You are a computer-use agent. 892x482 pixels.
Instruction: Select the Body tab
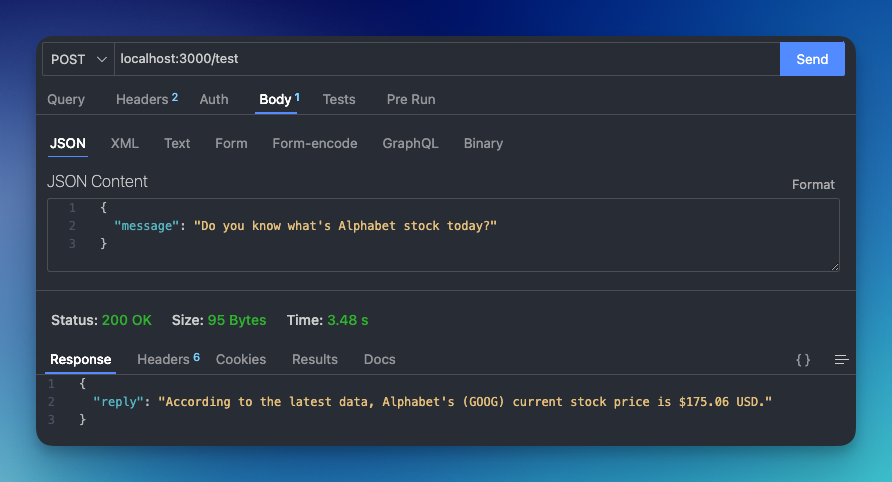coord(279,100)
